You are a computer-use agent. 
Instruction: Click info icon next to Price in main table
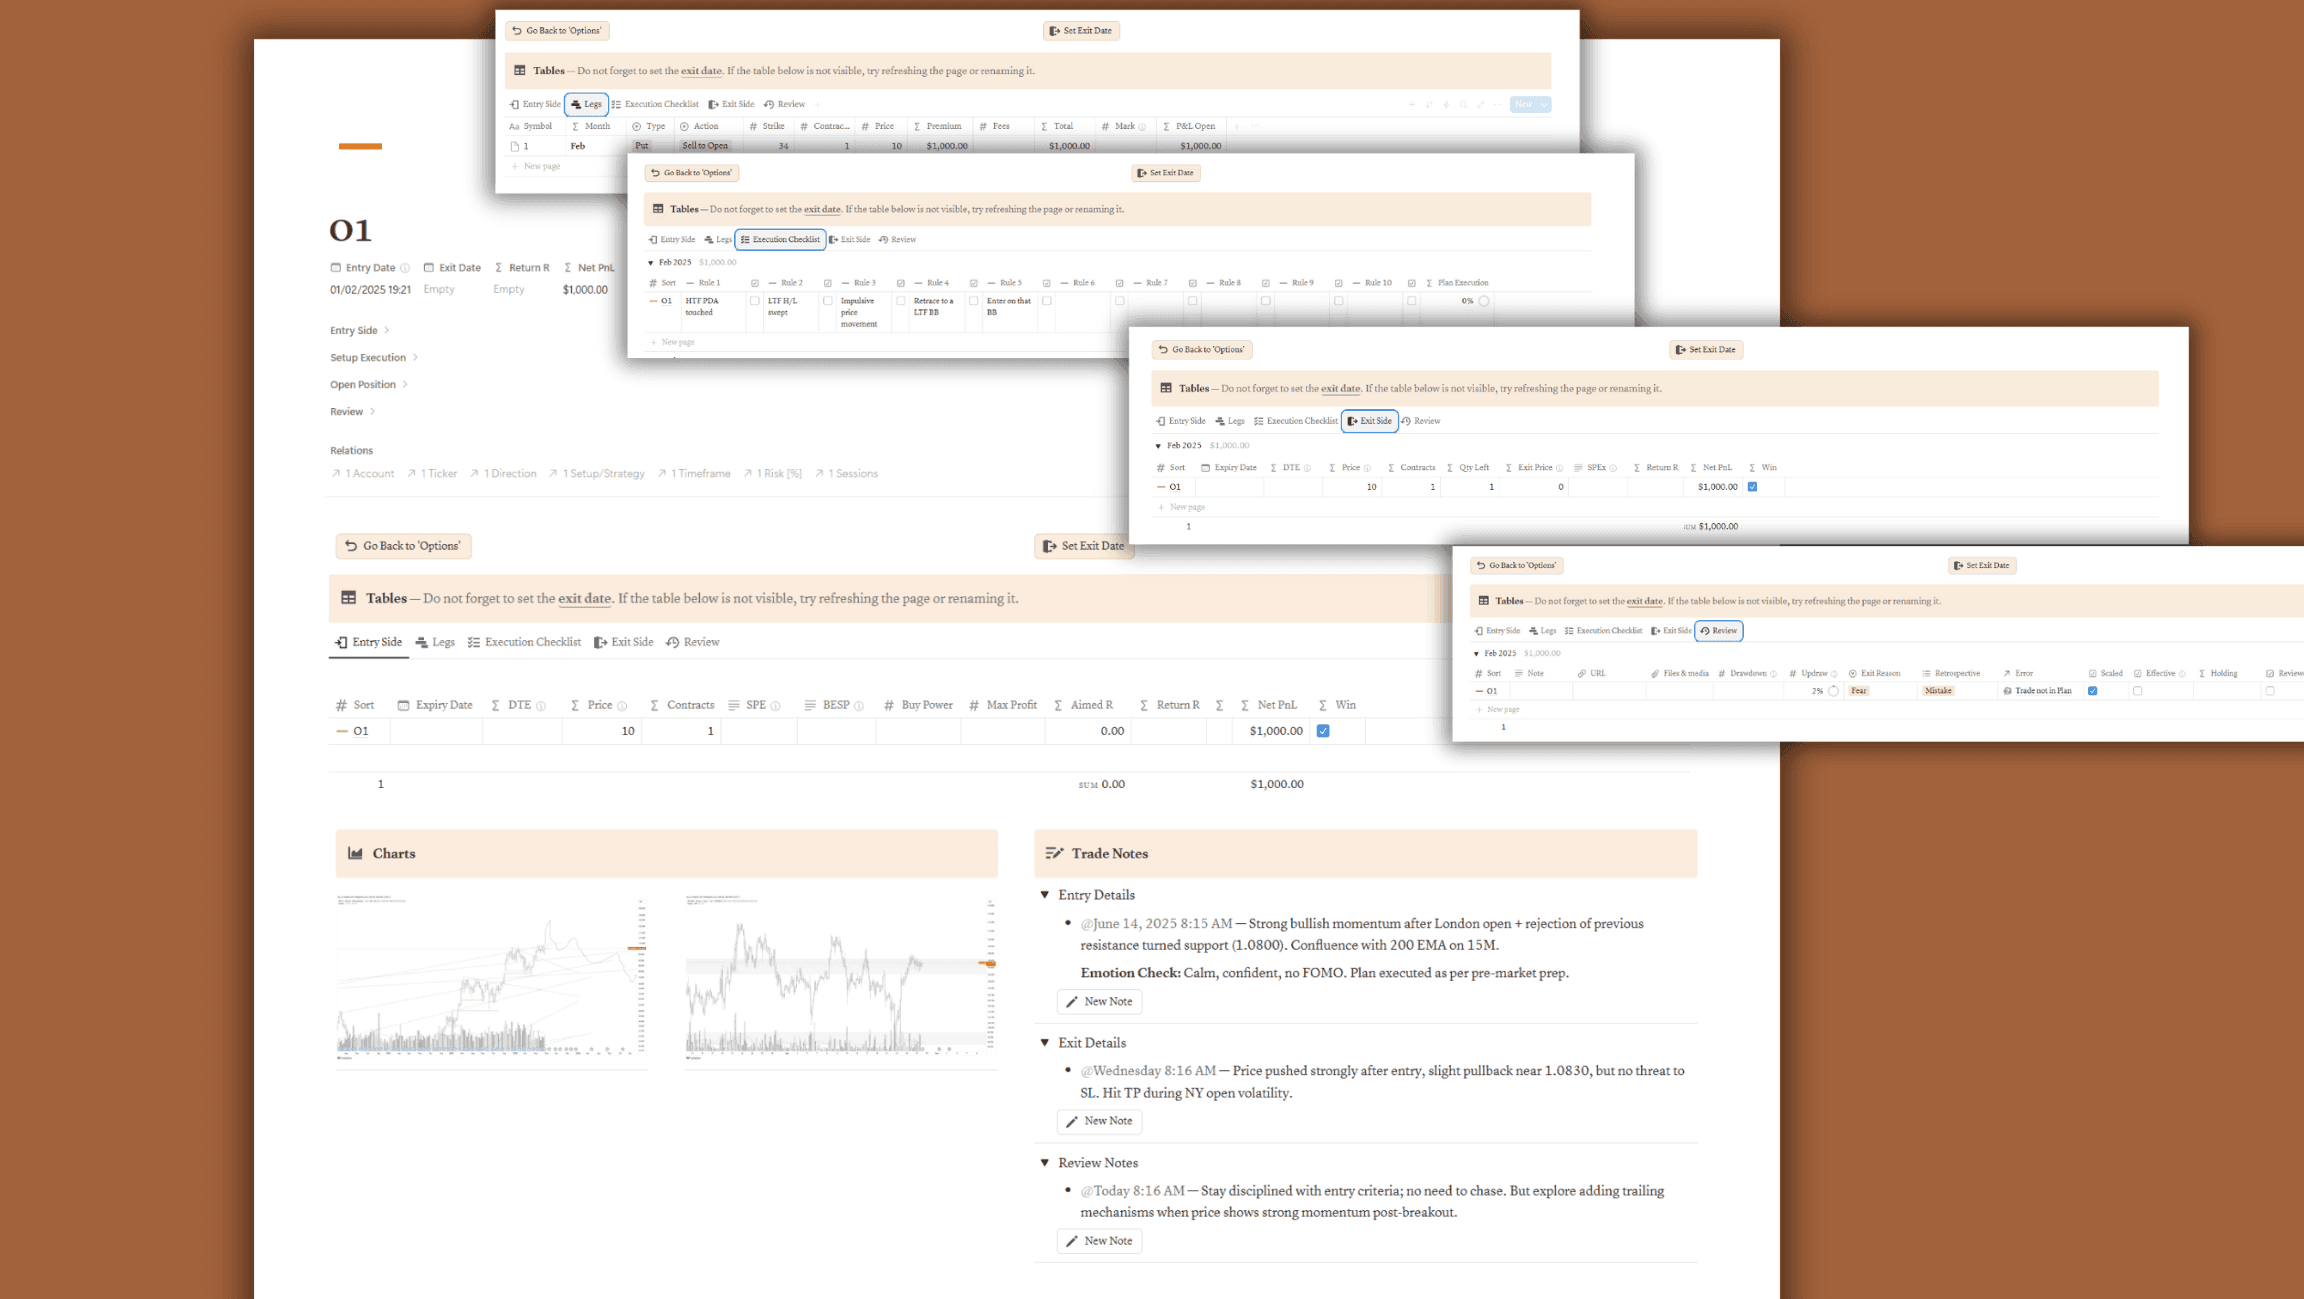click(x=622, y=706)
